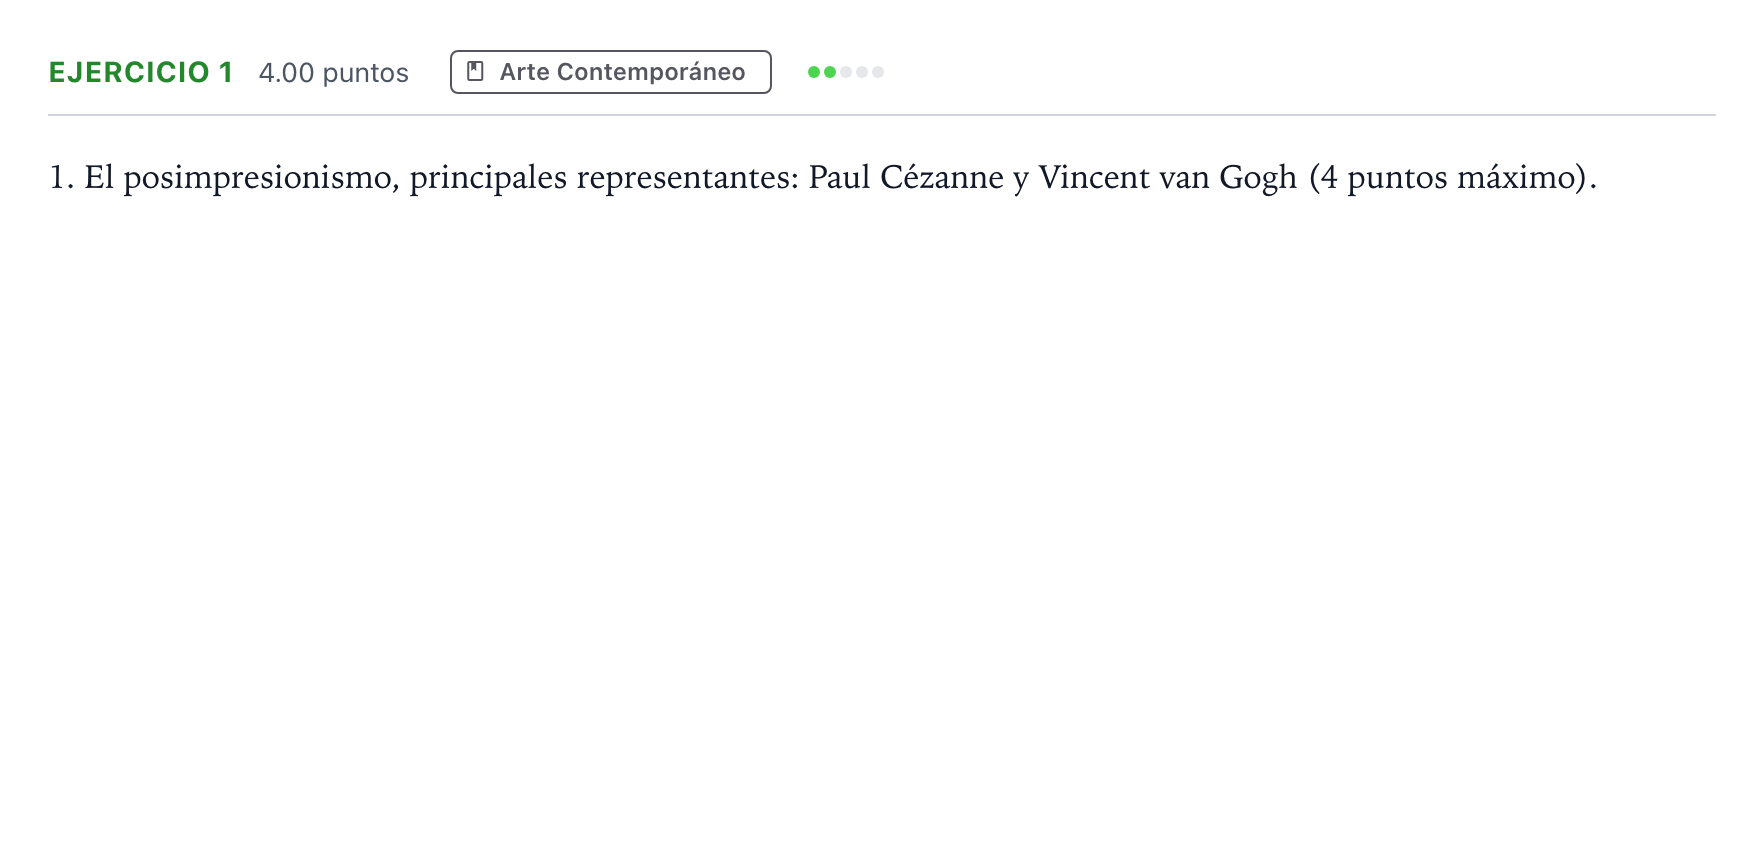Click the words principales representantes

point(604,178)
